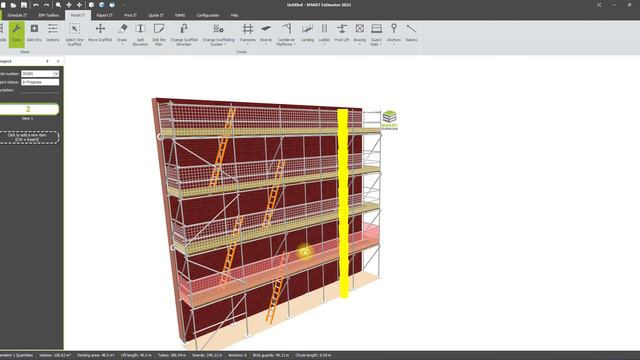Click the Tubes length in status bar
The height and width of the screenshot is (360, 640).
(x=172, y=355)
